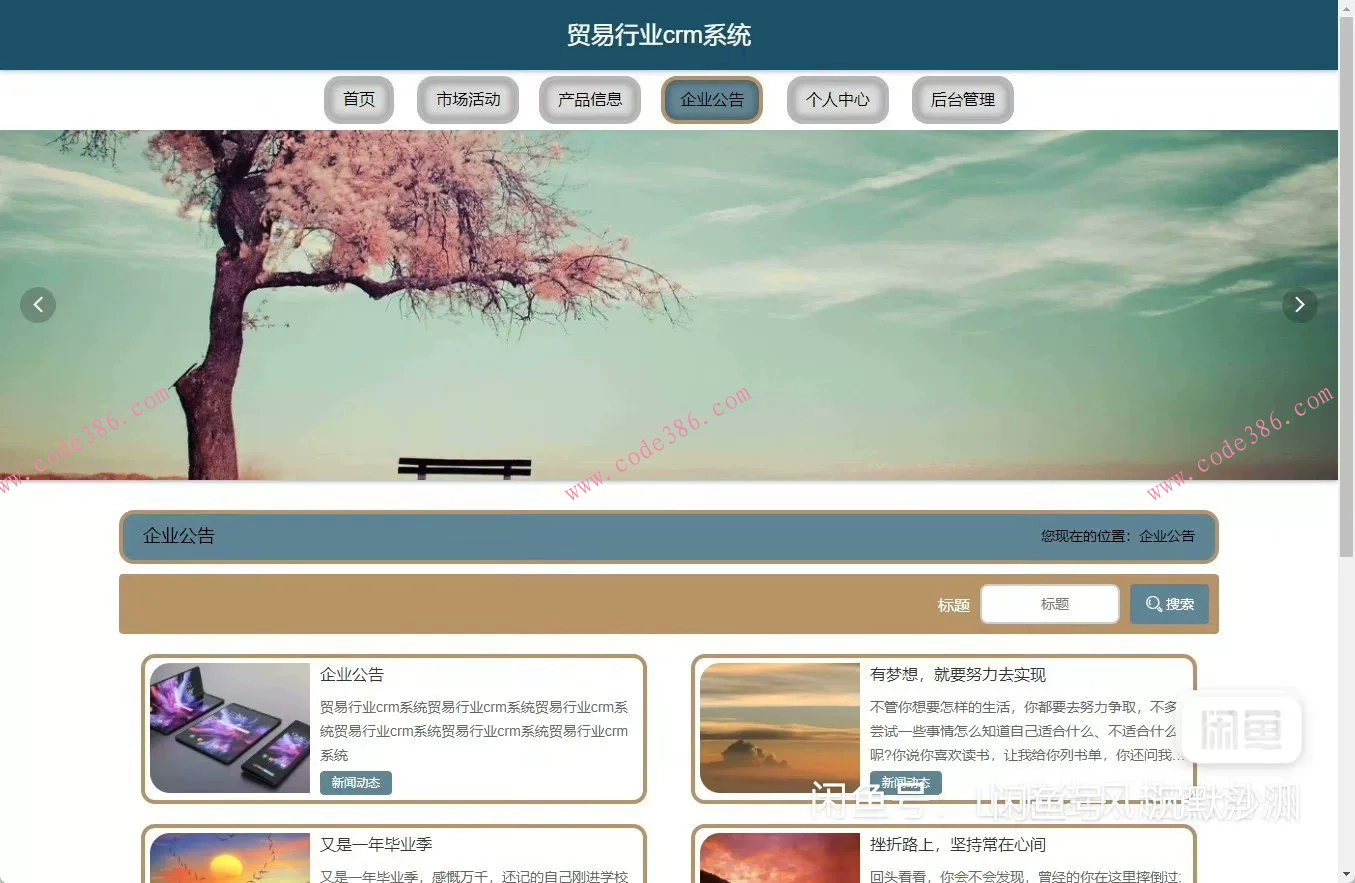Screen dimensions: 1355x883
Task: Click the 新闻动态 tag under 有梦想 article
Action: tap(906, 783)
